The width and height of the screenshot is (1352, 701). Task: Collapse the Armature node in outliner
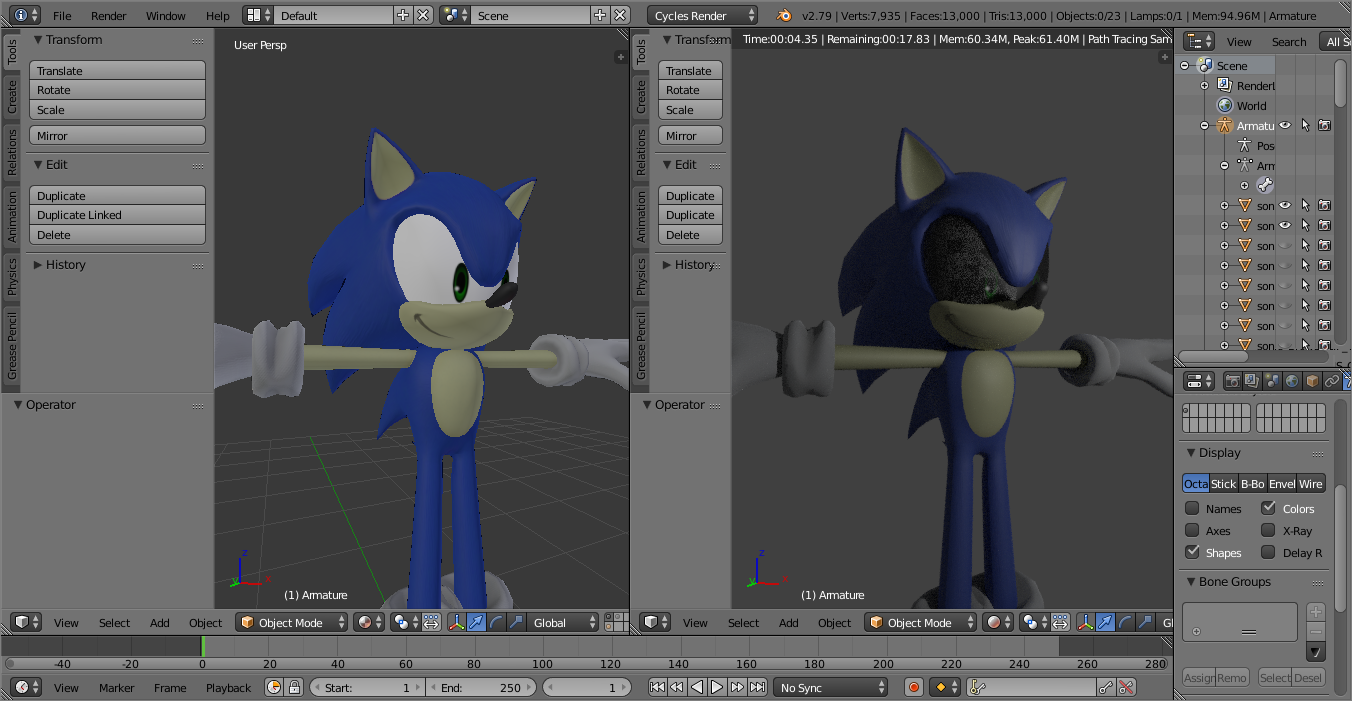point(1205,125)
